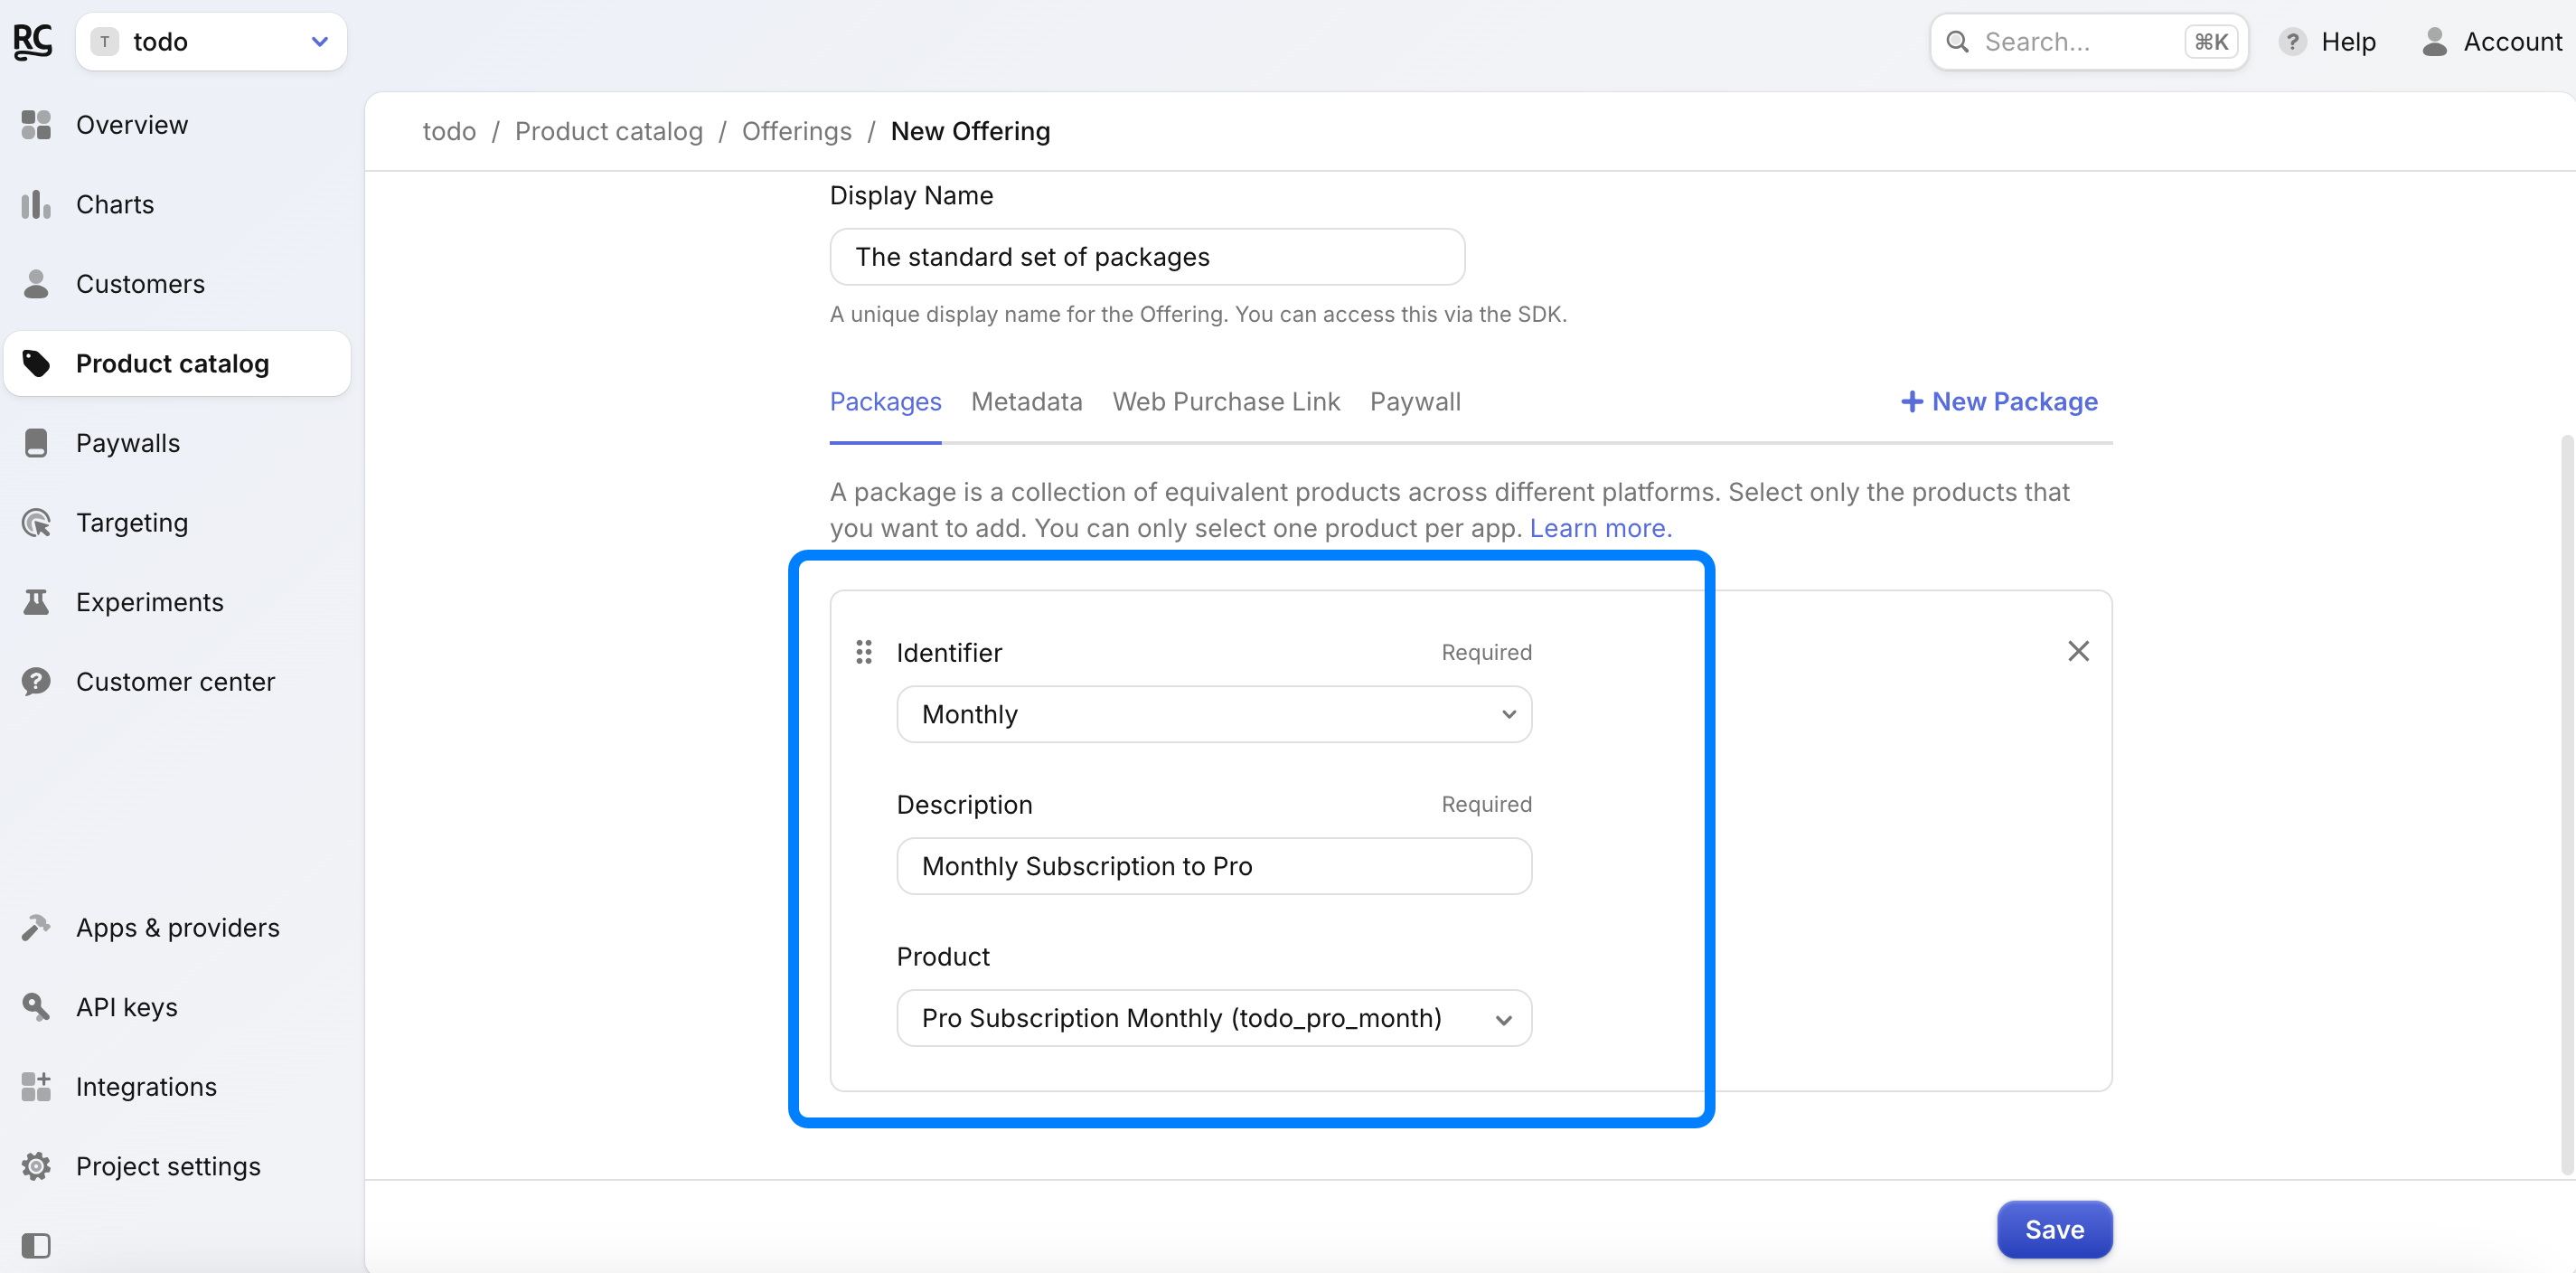Click the RevenueCat logo icon
The height and width of the screenshot is (1273, 2576).
point(33,41)
